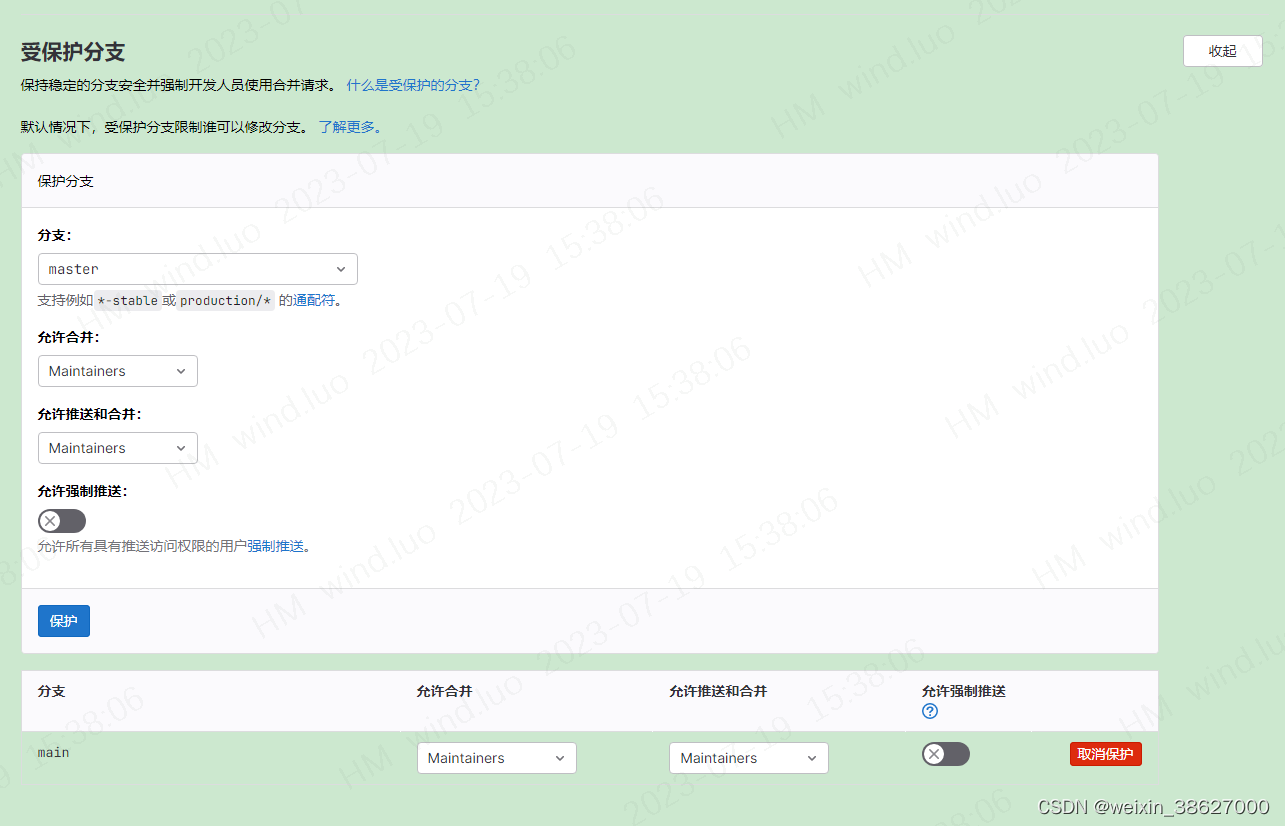Open the 强制推送 link
Screen dimensions: 1285x826
point(276,546)
